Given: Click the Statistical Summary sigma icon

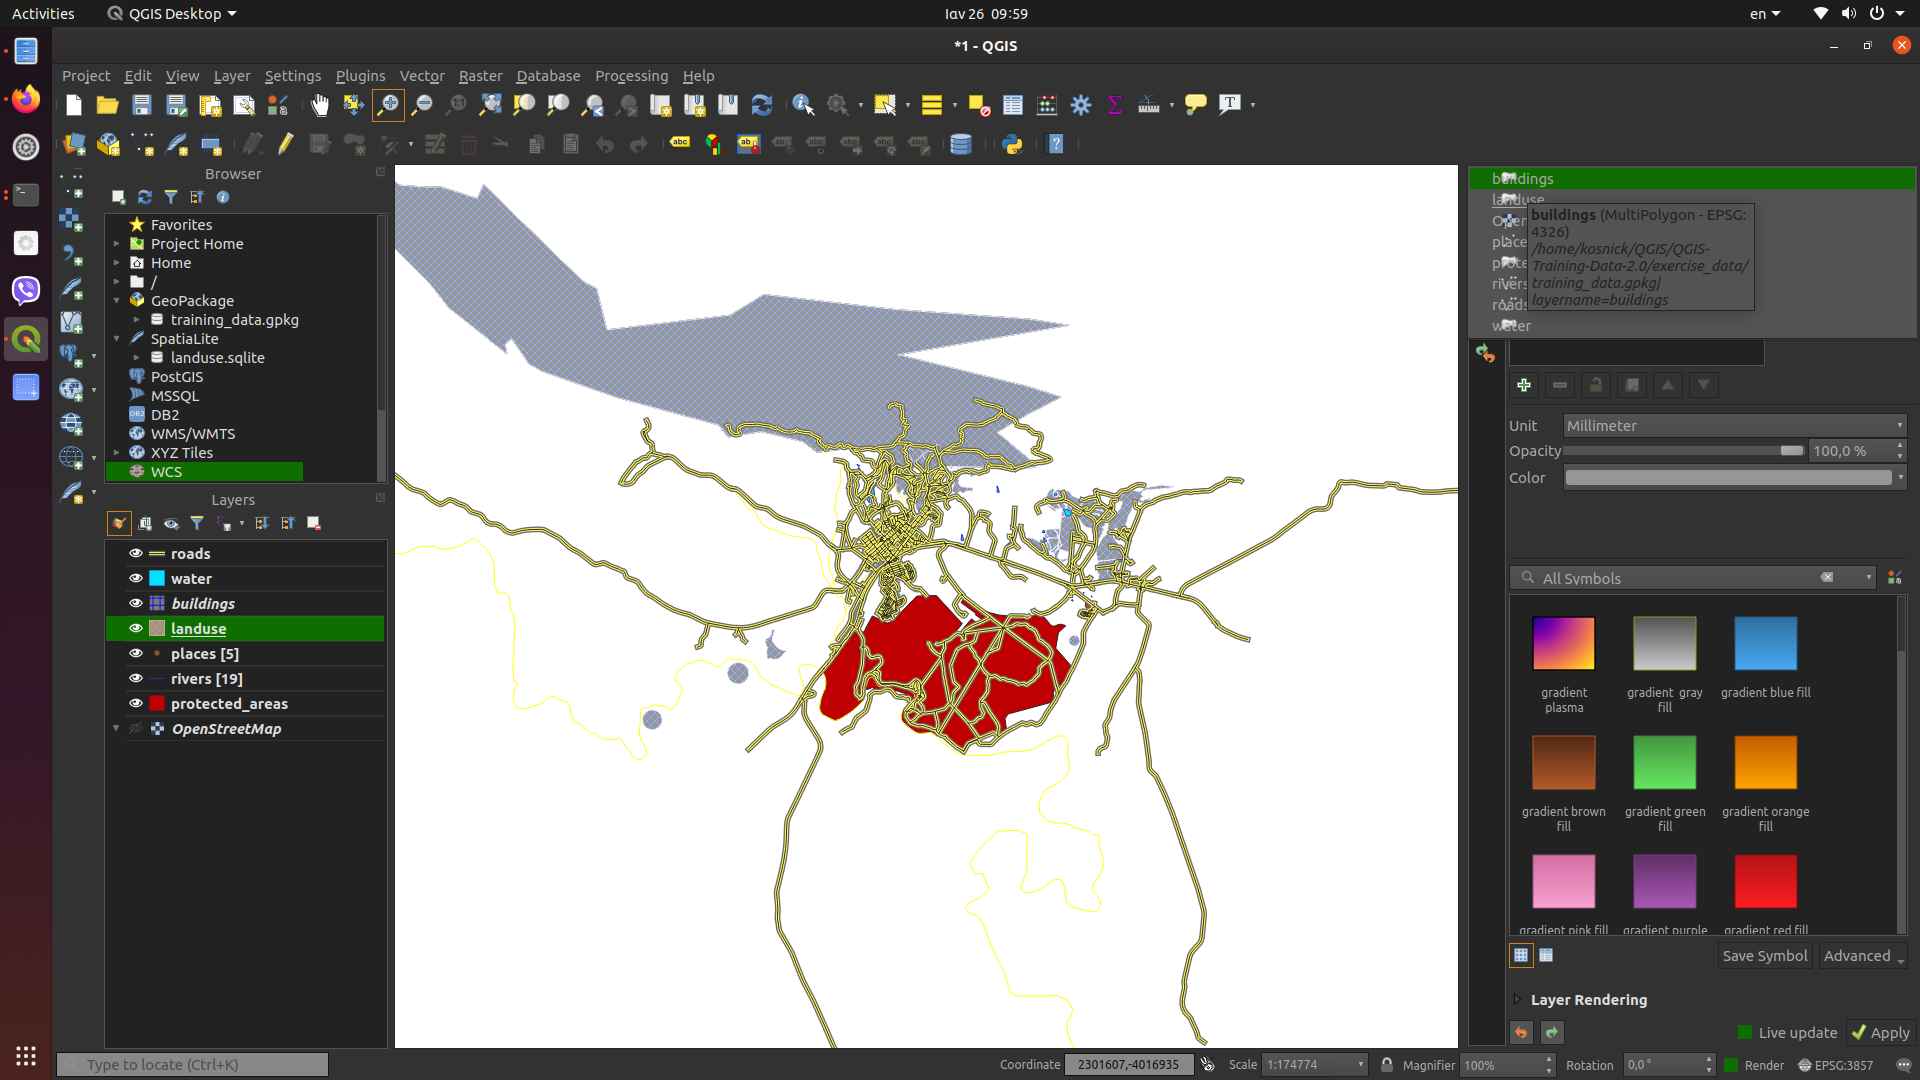Looking at the screenshot, I should pyautogui.click(x=1114, y=104).
